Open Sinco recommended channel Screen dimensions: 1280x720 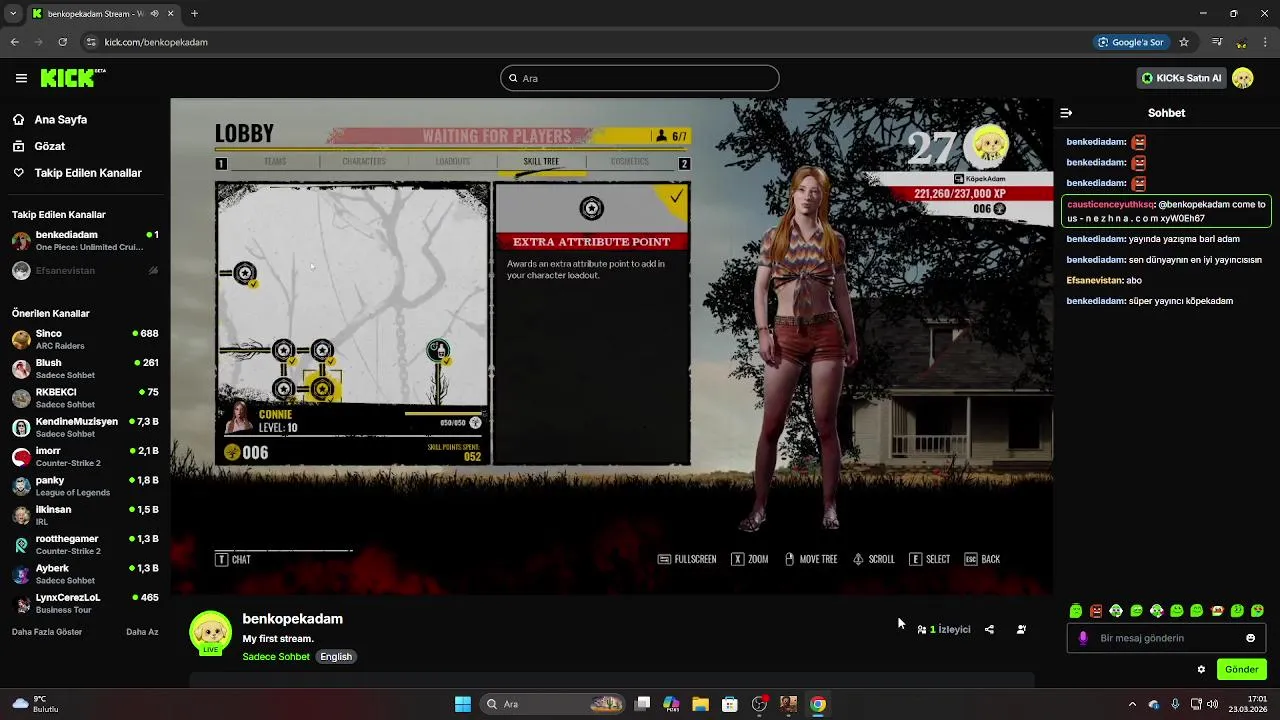click(85, 339)
